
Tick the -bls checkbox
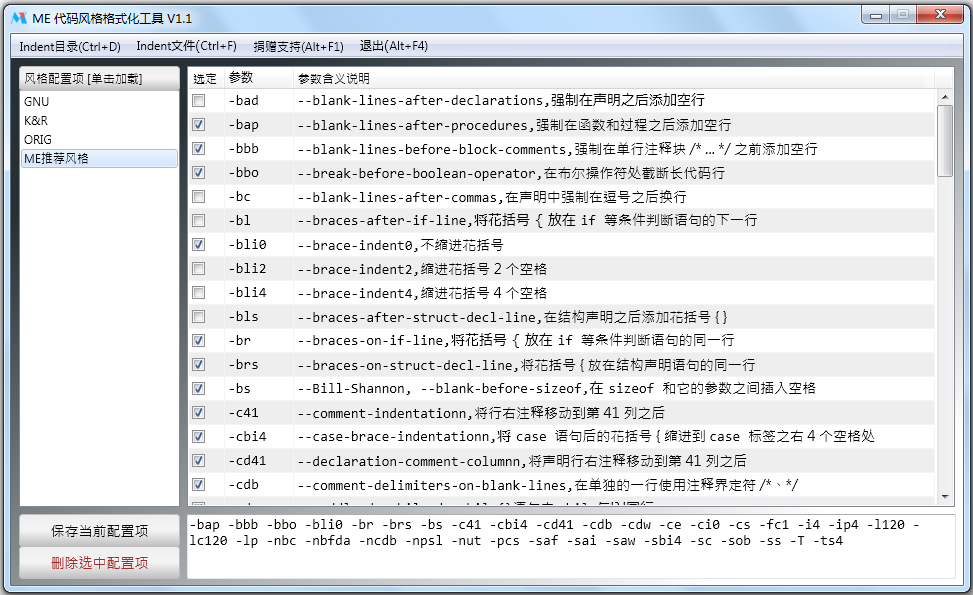[x=199, y=316]
